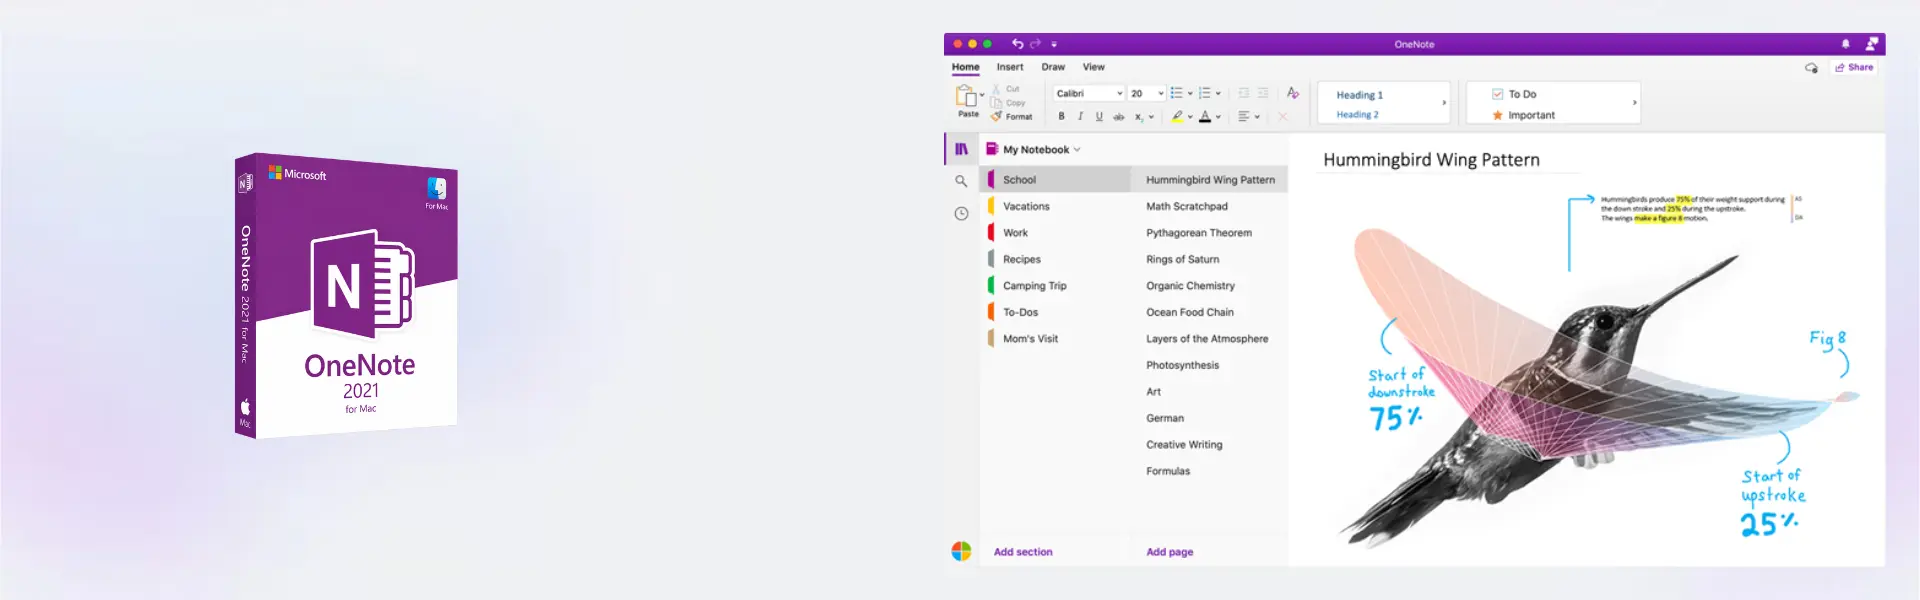Apply black font color
The image size is (1920, 600).
tap(1205, 117)
